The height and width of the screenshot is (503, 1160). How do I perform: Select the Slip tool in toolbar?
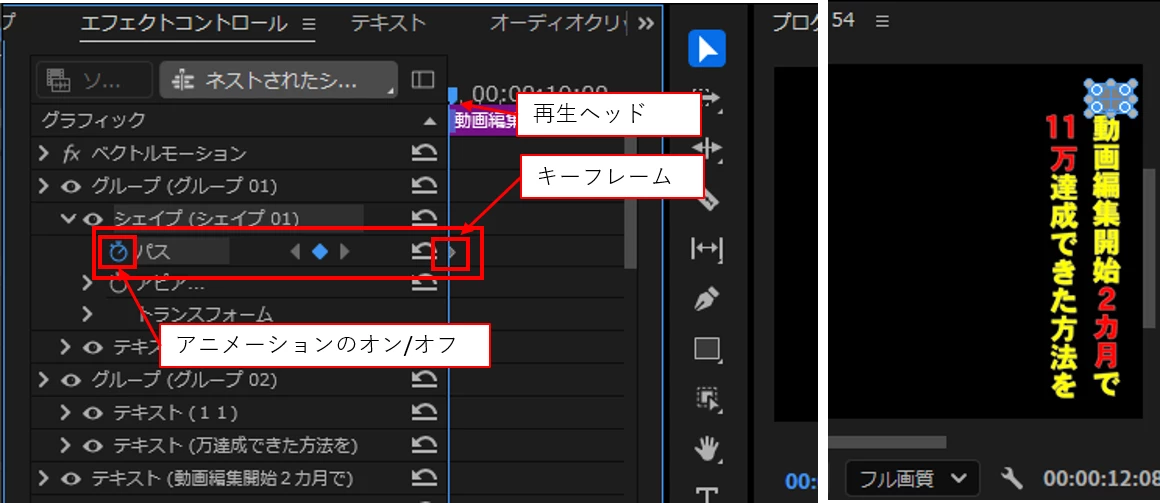(x=707, y=249)
